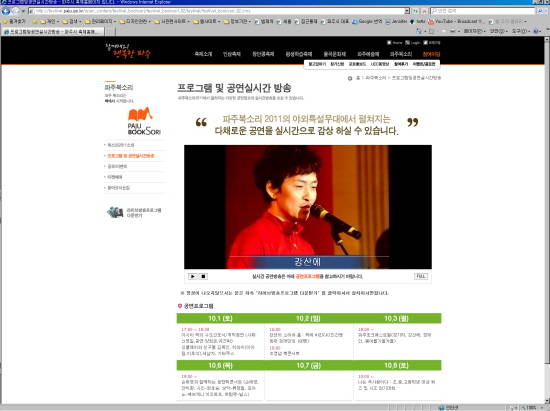This screenshot has height=411, width=550.
Task: Open the 페이지(P) command bar dropdown
Action: pos(474,31)
